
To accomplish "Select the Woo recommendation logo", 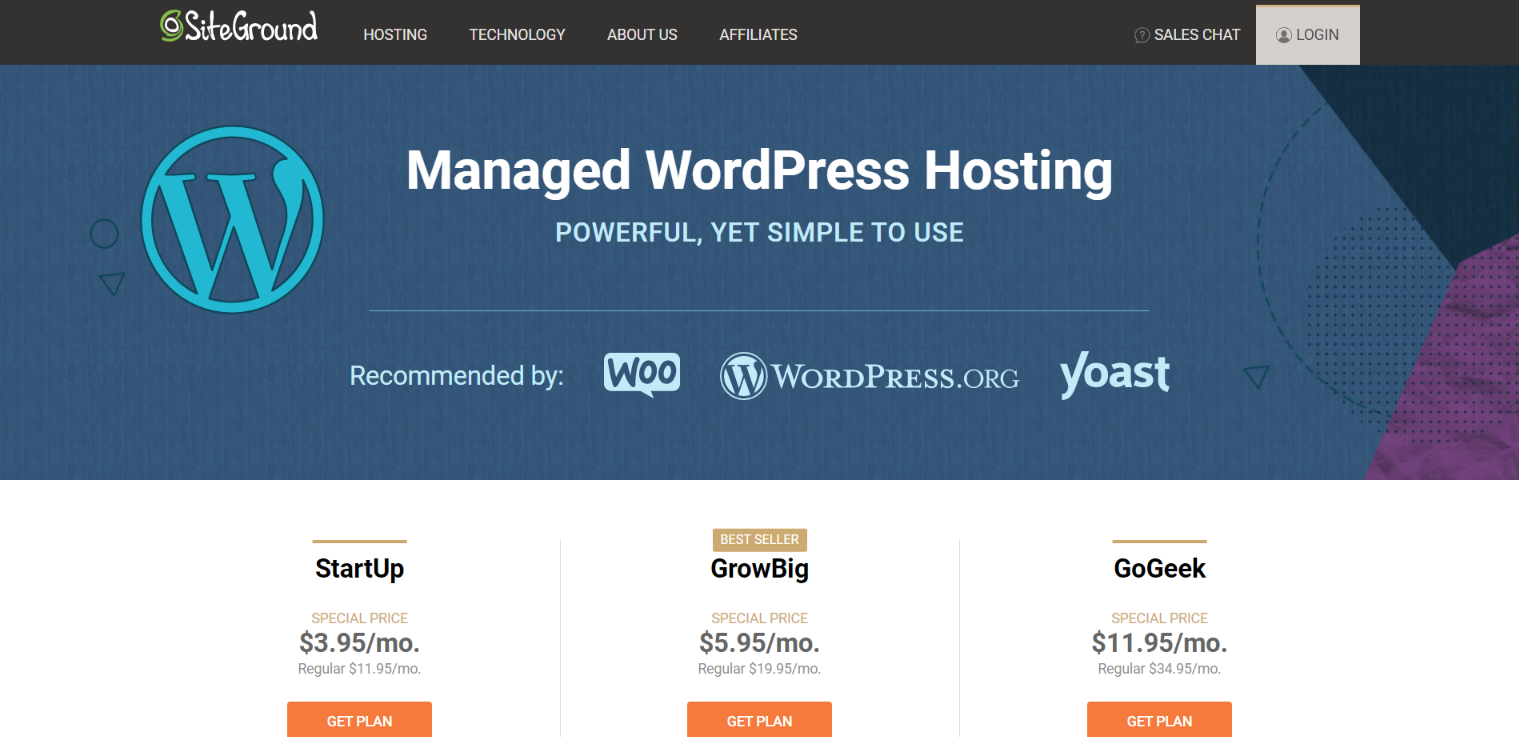I will coord(642,374).
